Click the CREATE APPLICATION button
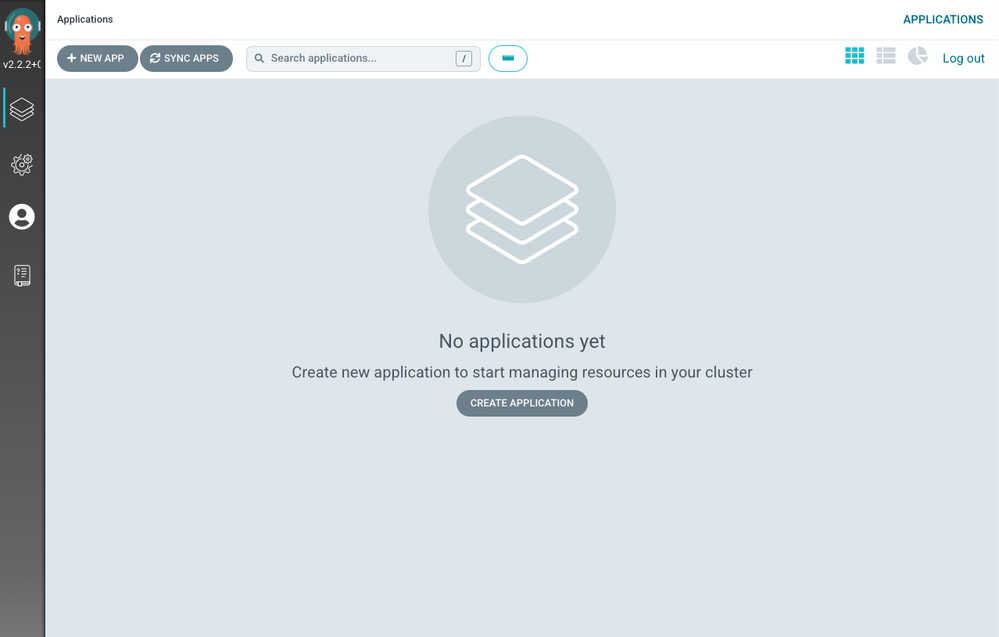Screen dimensions: 999x637 pos(522,403)
